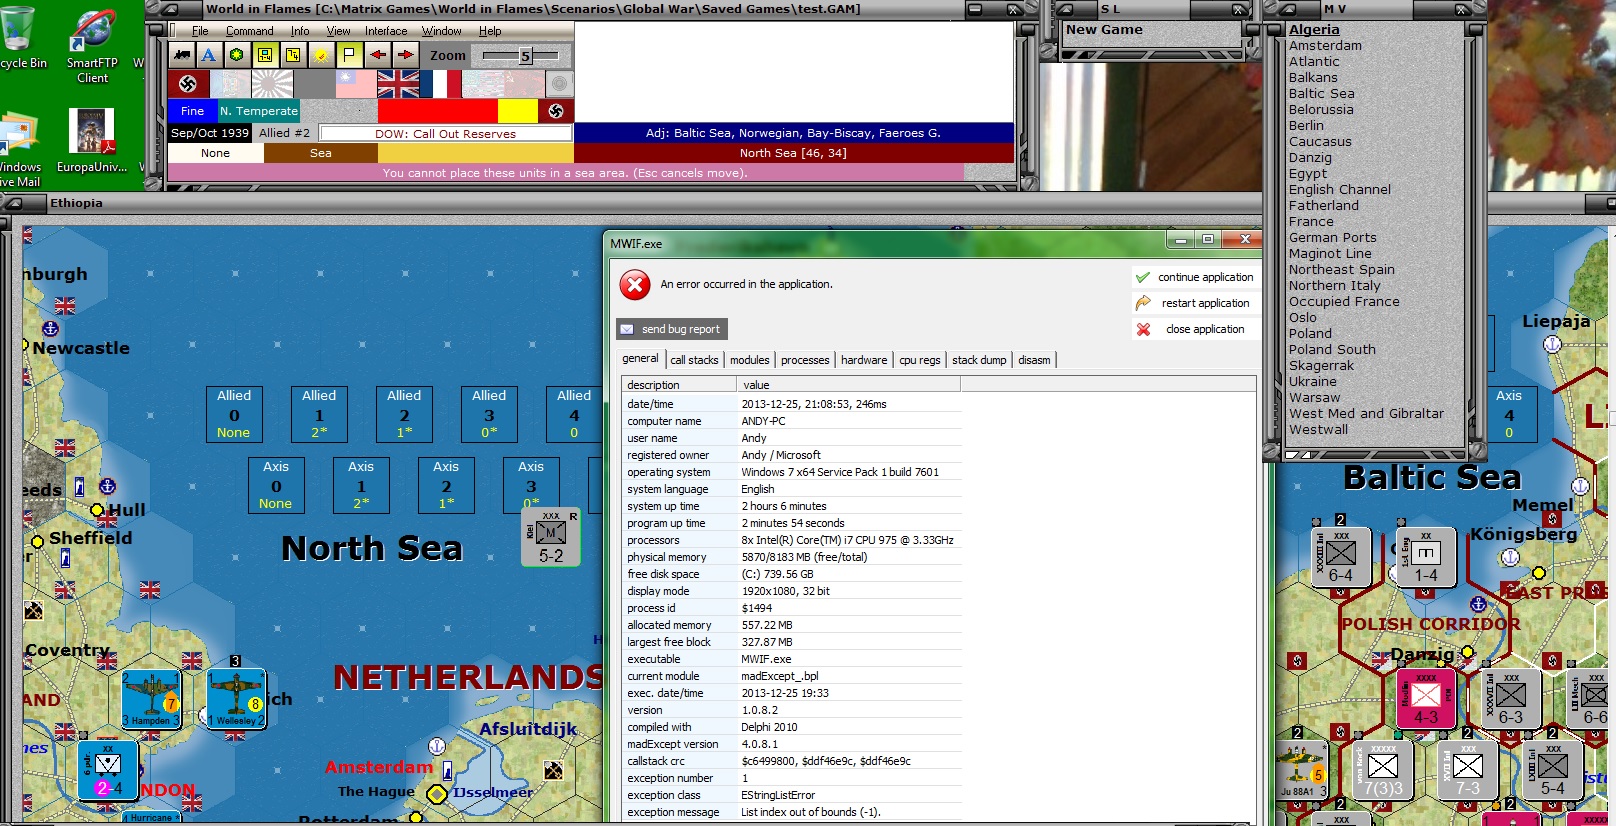Click the yellow color swatch in weather row
The width and height of the screenshot is (1616, 826).
[x=518, y=111]
